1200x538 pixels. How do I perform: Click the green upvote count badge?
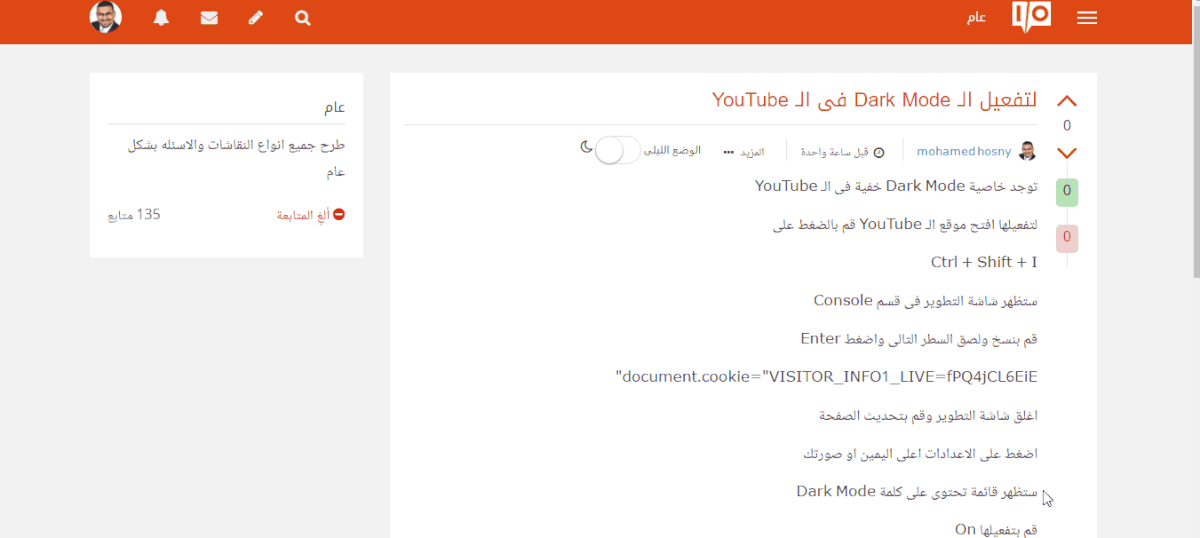pyautogui.click(x=1067, y=191)
